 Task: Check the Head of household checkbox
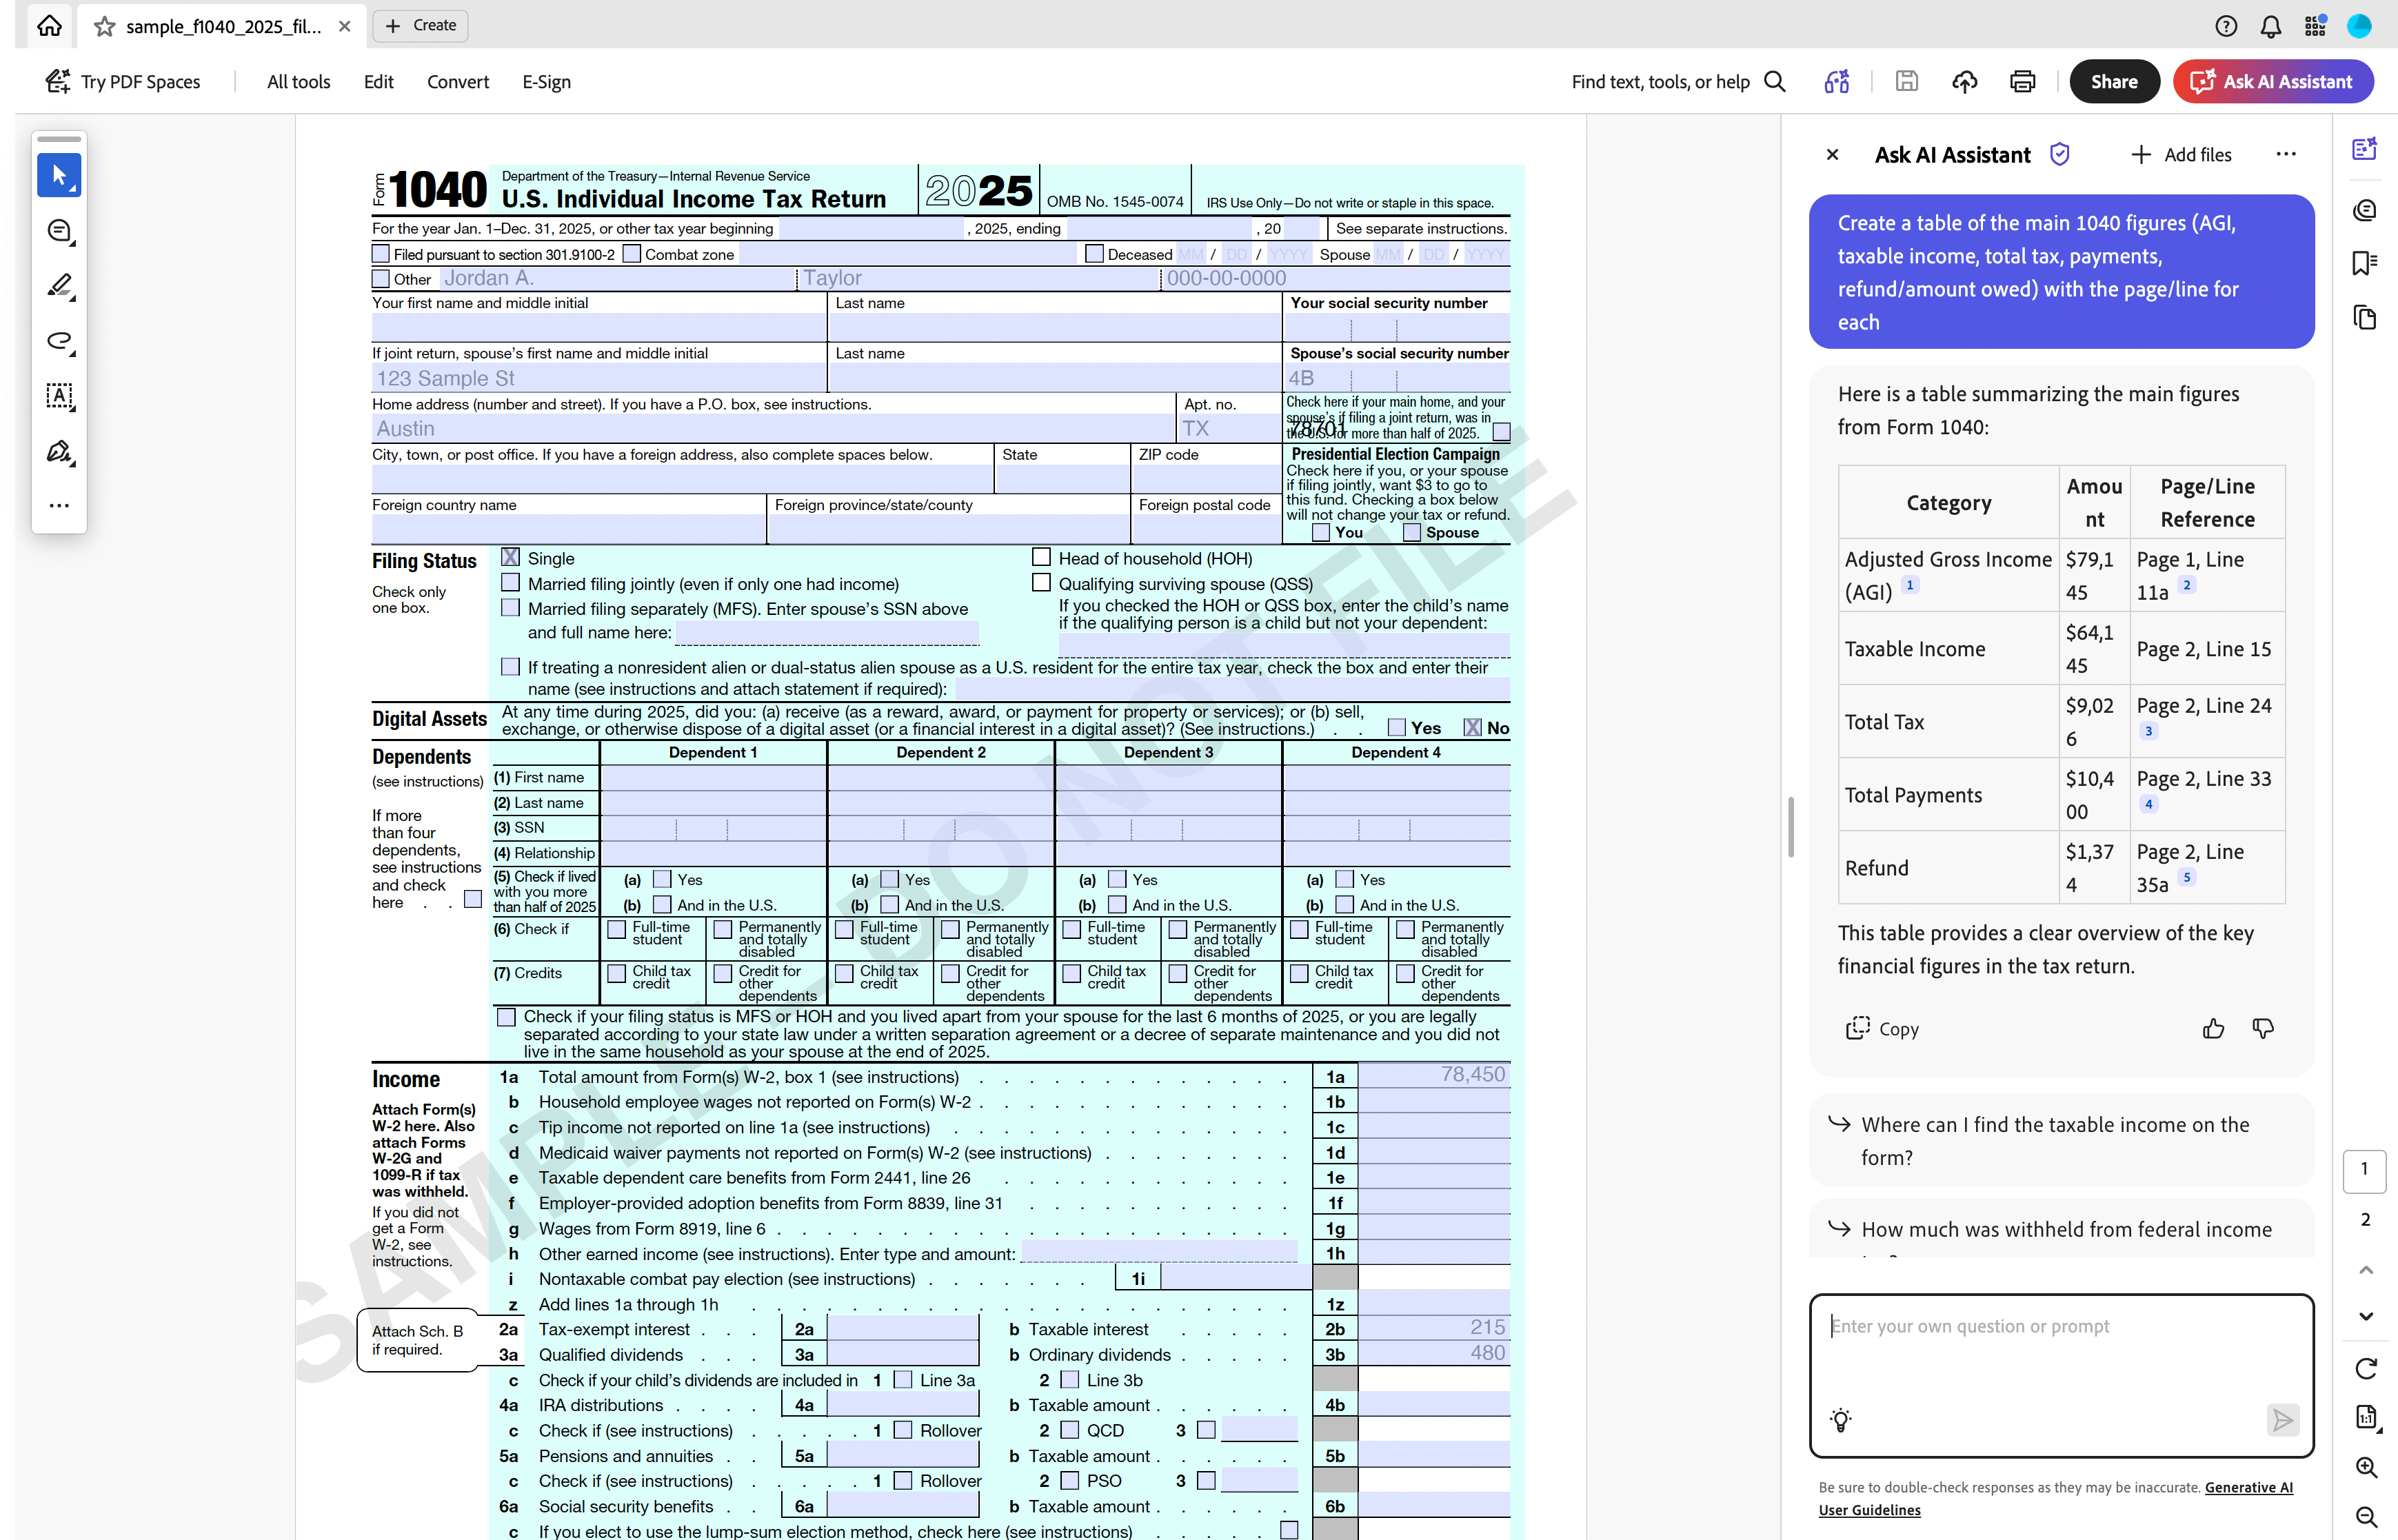tap(1041, 558)
